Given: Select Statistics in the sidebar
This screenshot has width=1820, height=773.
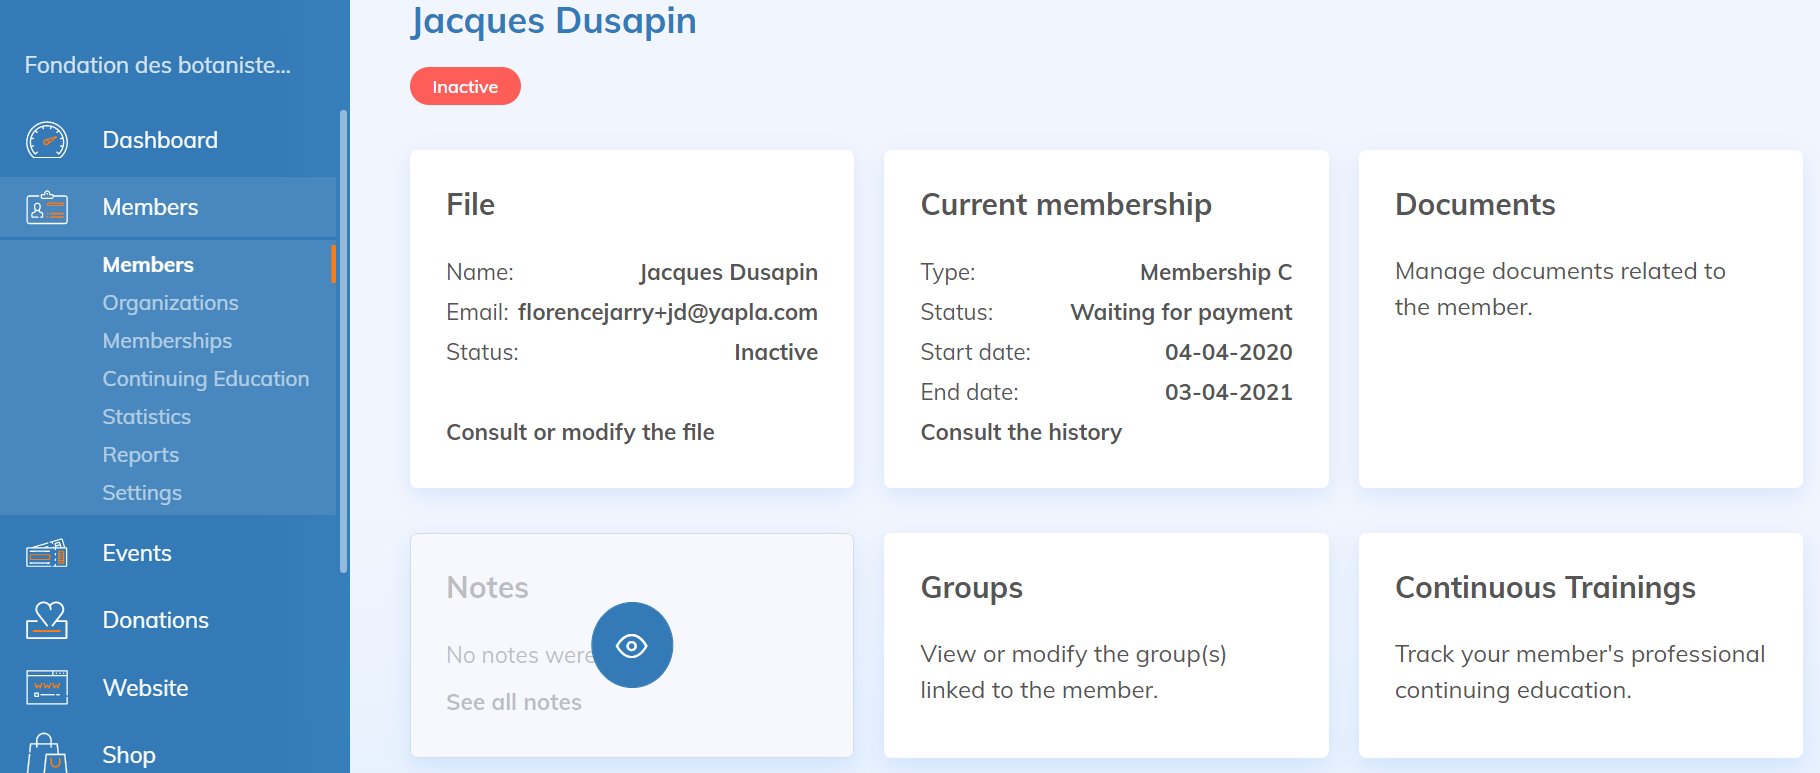Looking at the screenshot, I should [x=146, y=417].
